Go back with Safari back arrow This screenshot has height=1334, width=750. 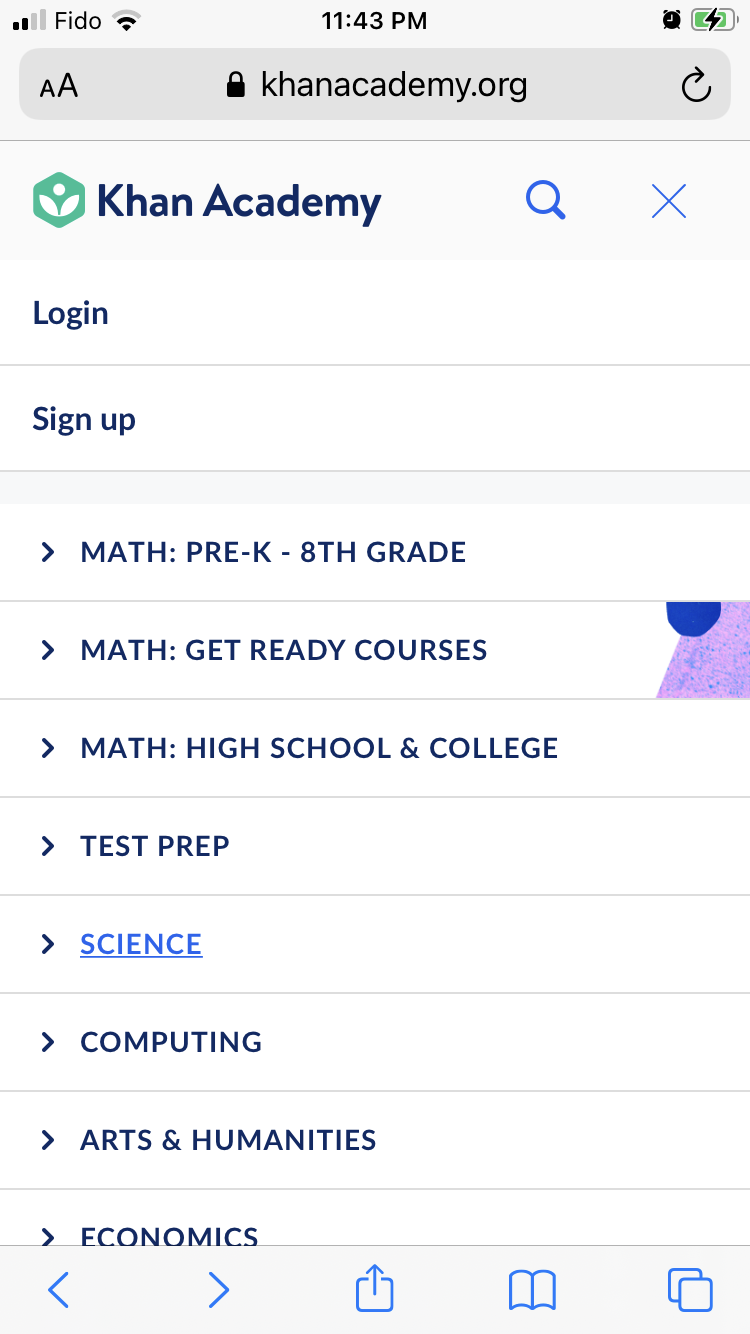[59, 1290]
